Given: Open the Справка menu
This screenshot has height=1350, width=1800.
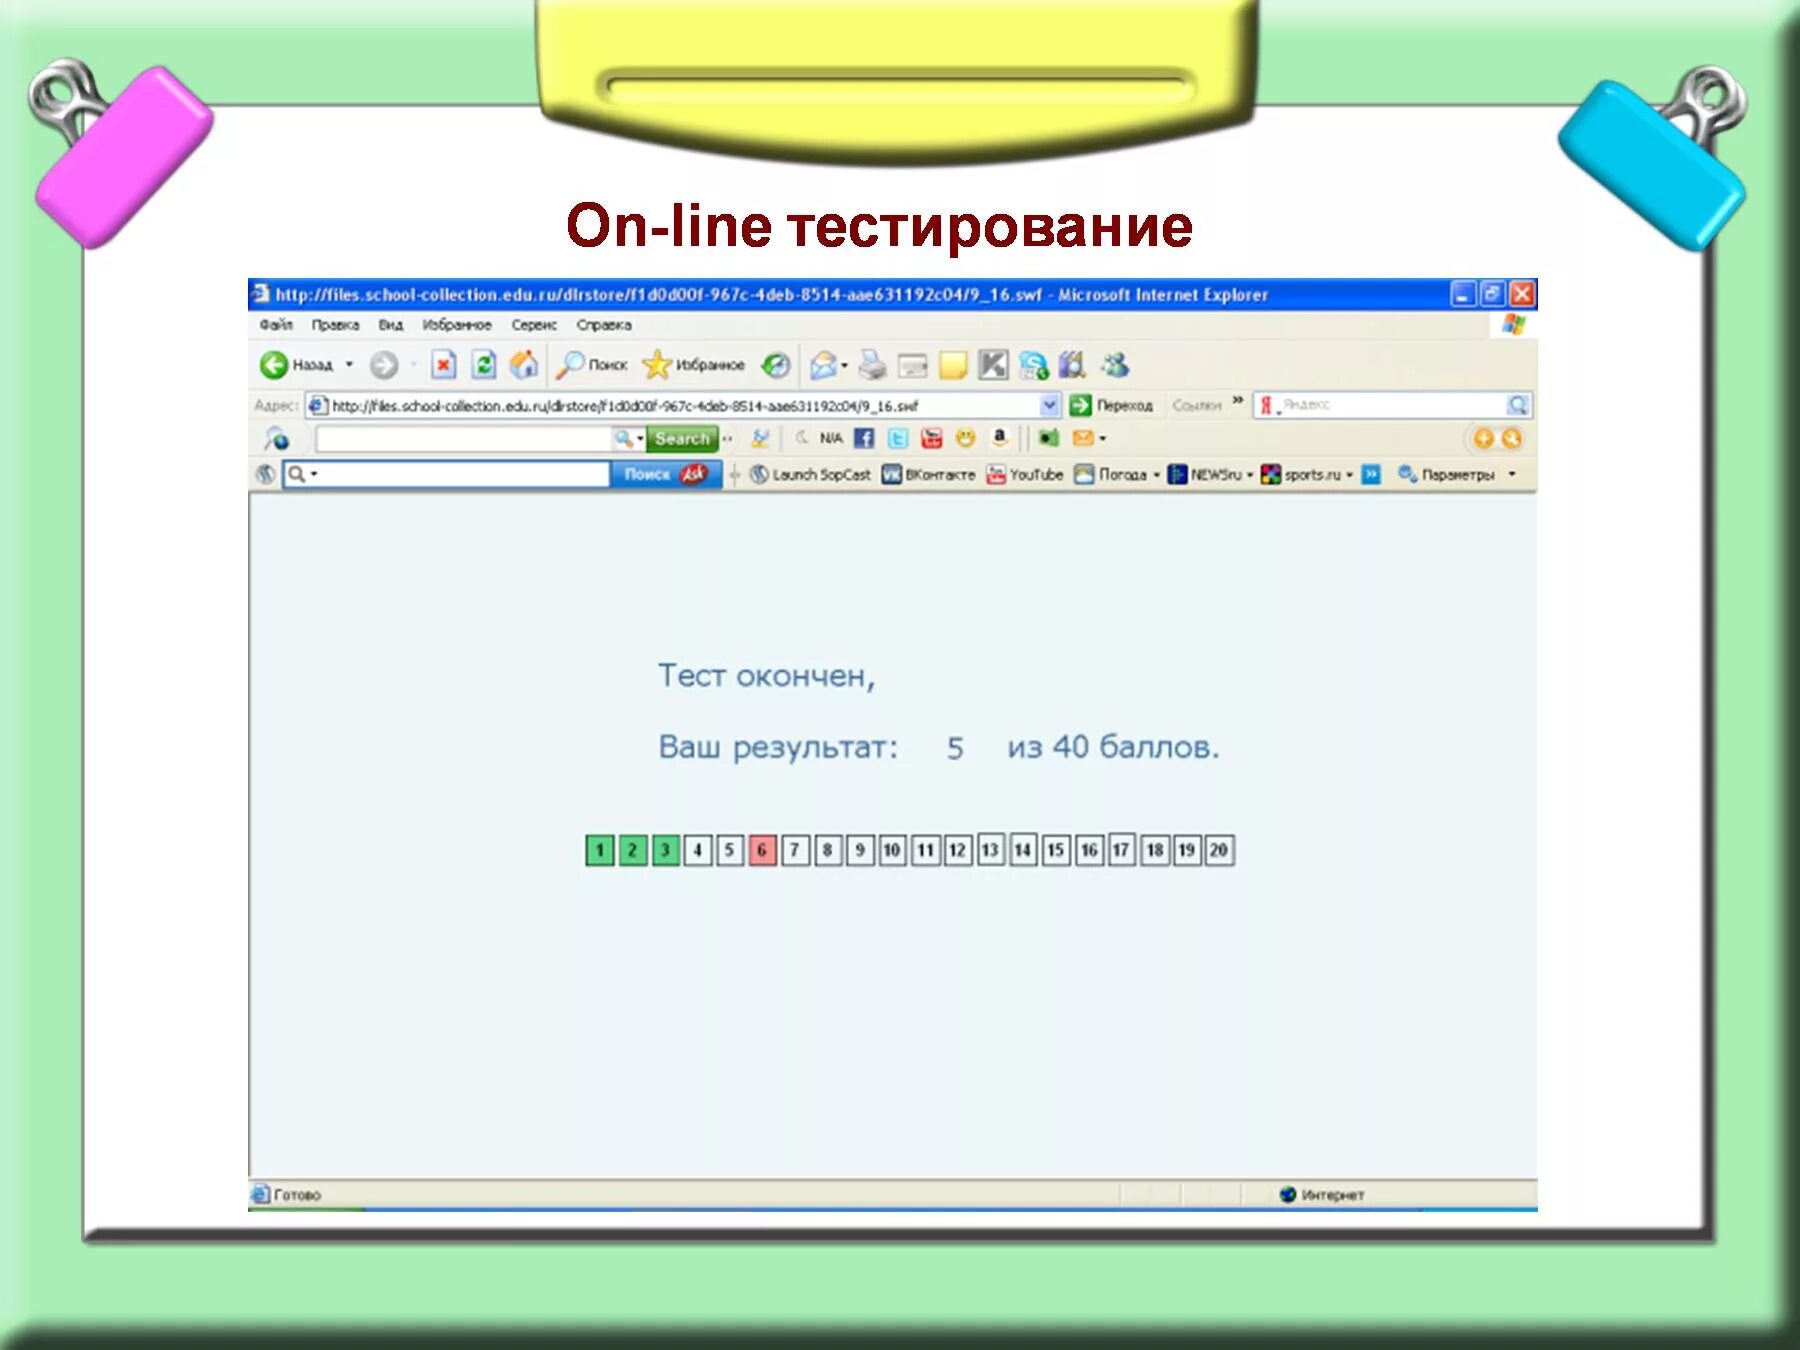Looking at the screenshot, I should 604,325.
